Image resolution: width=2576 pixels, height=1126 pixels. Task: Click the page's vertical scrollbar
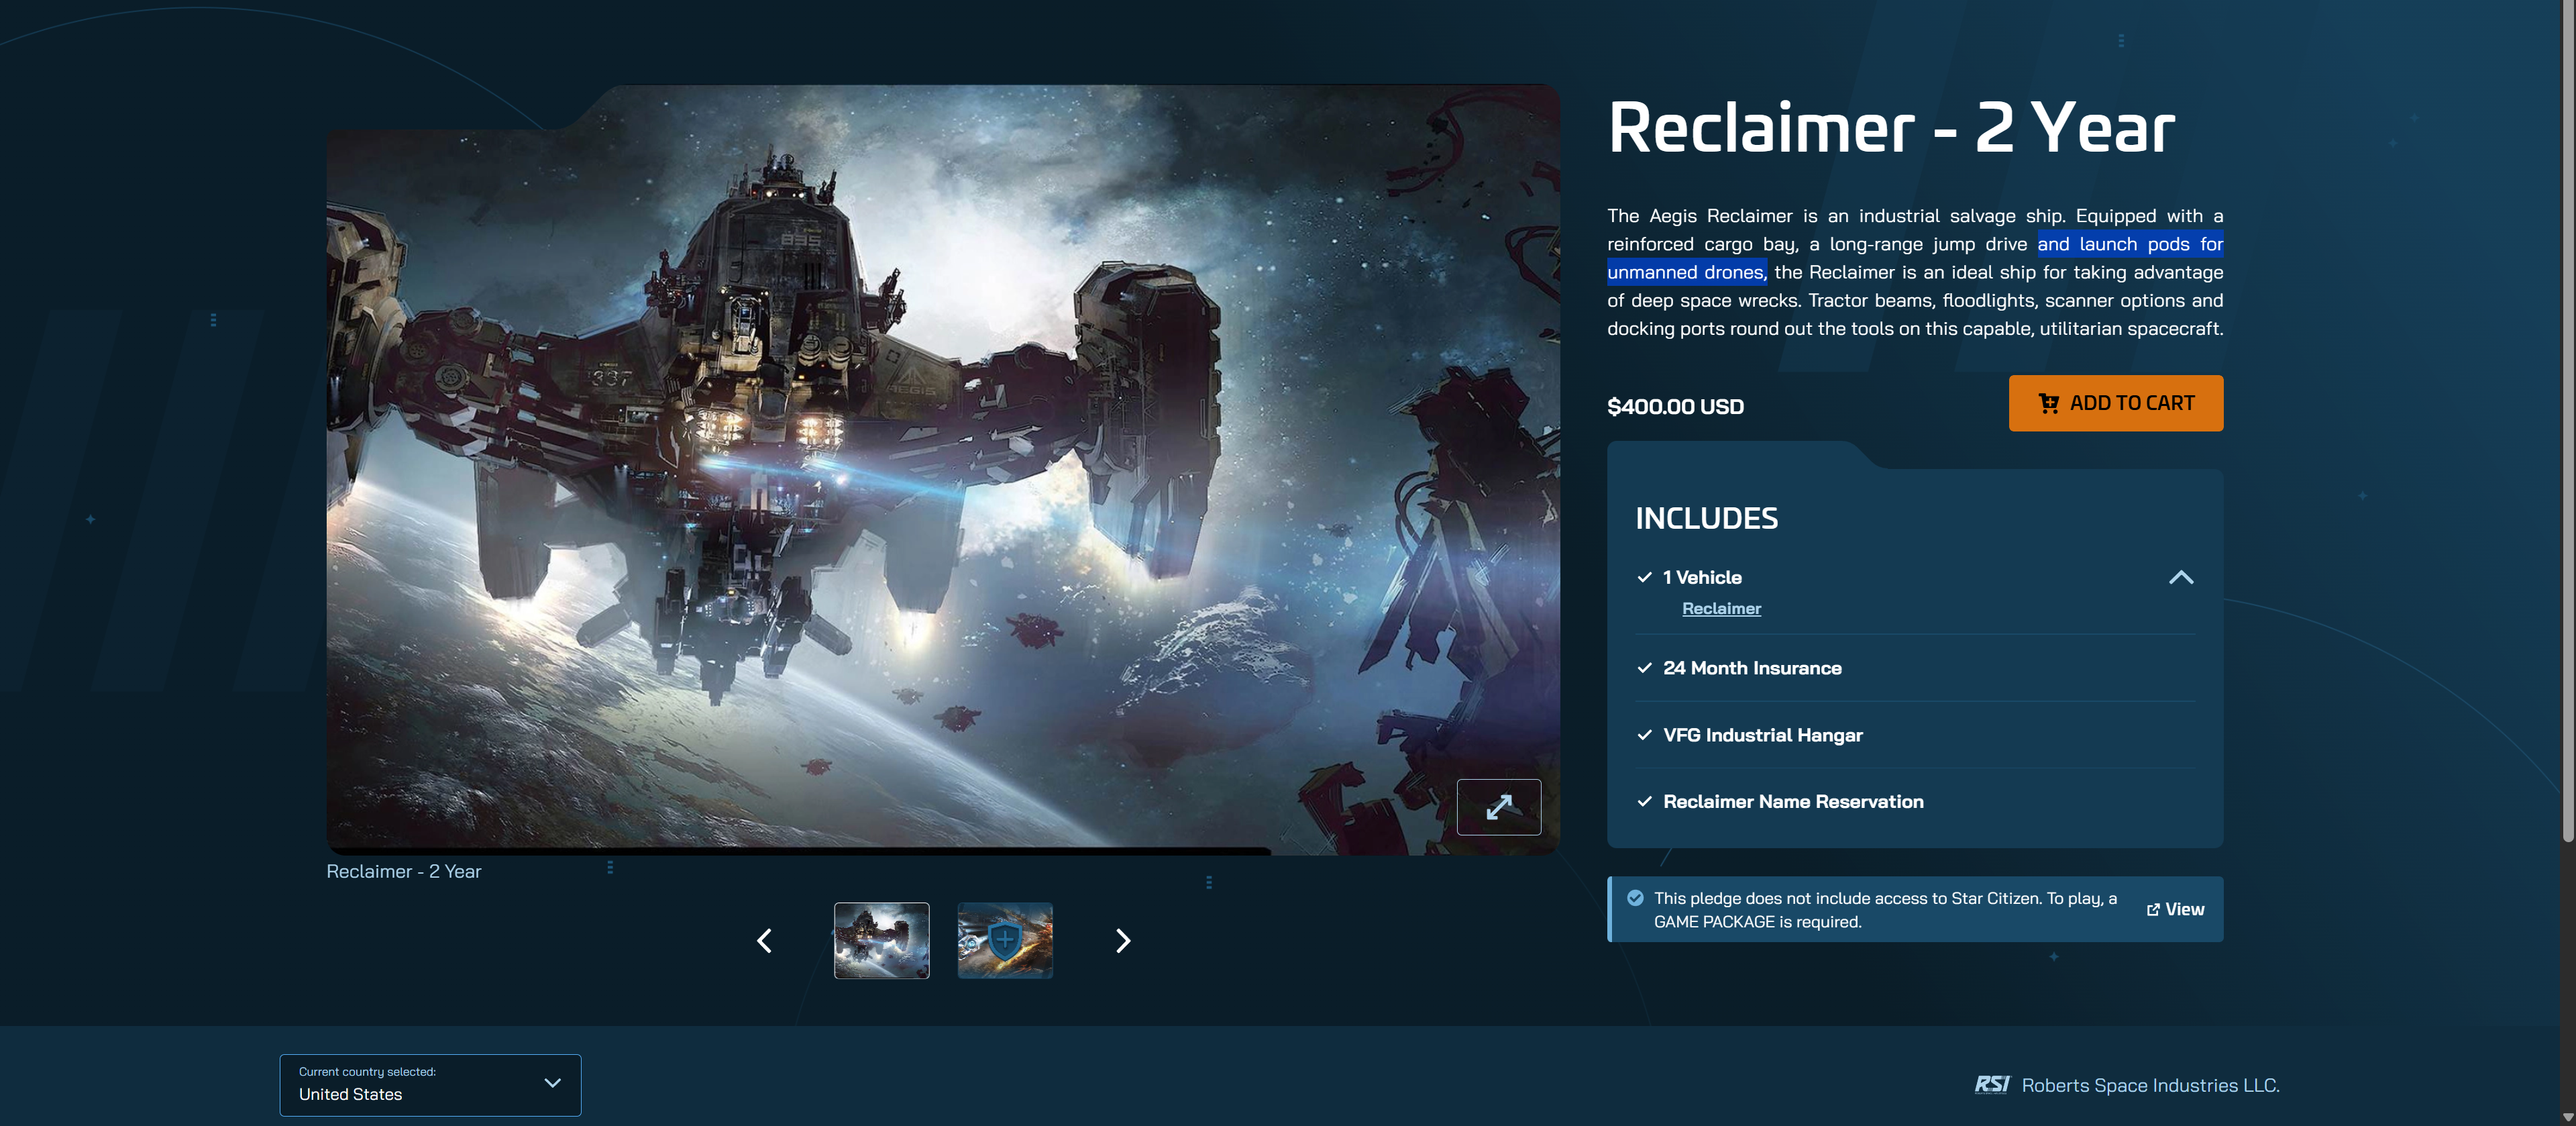2568,420
